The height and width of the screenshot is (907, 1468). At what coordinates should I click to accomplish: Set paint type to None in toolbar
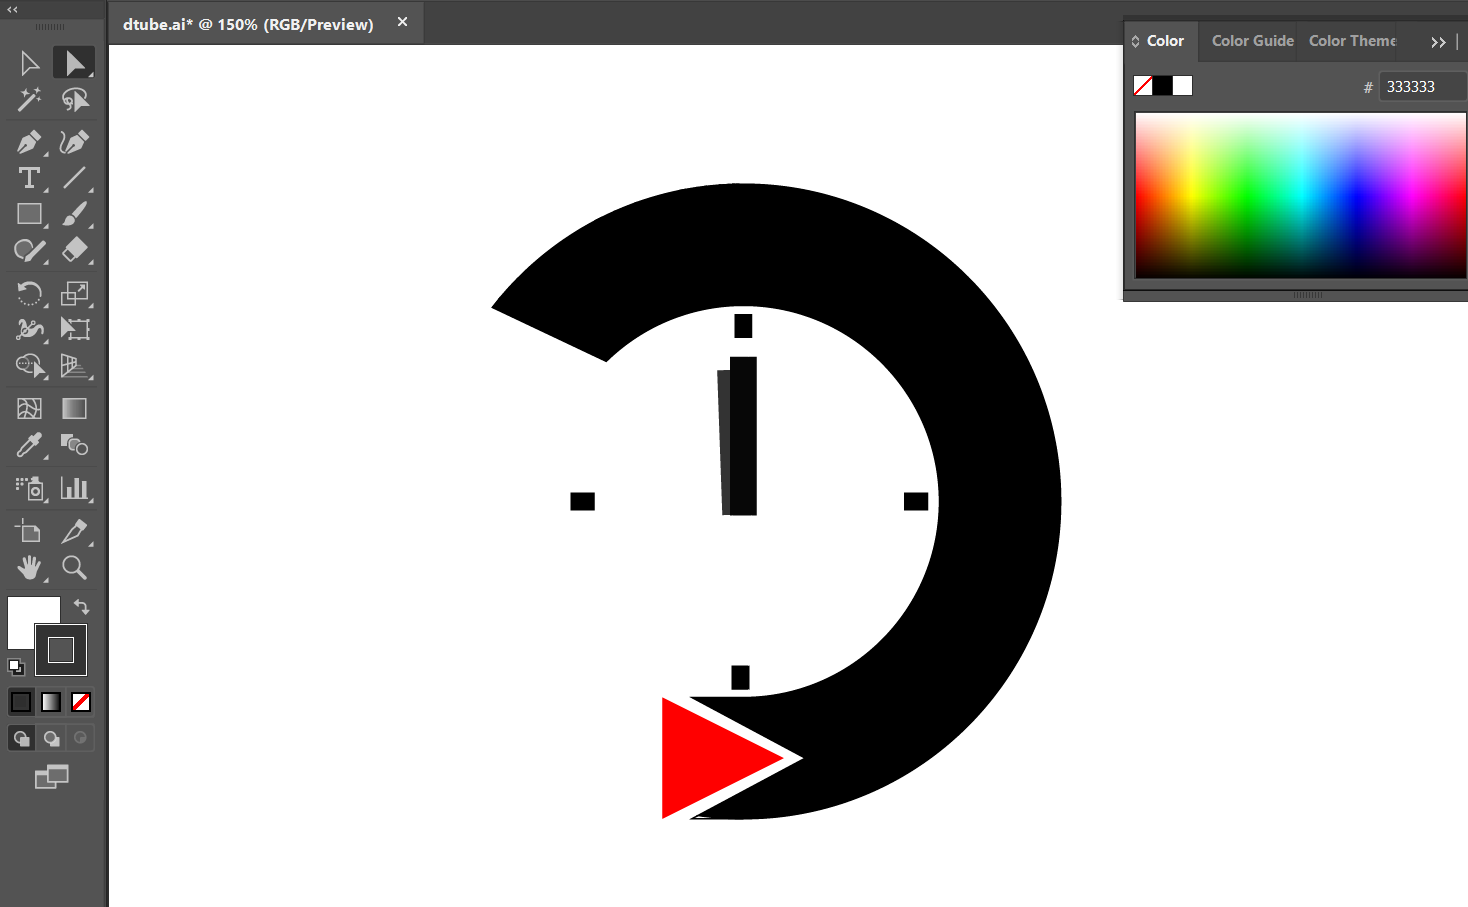click(81, 702)
